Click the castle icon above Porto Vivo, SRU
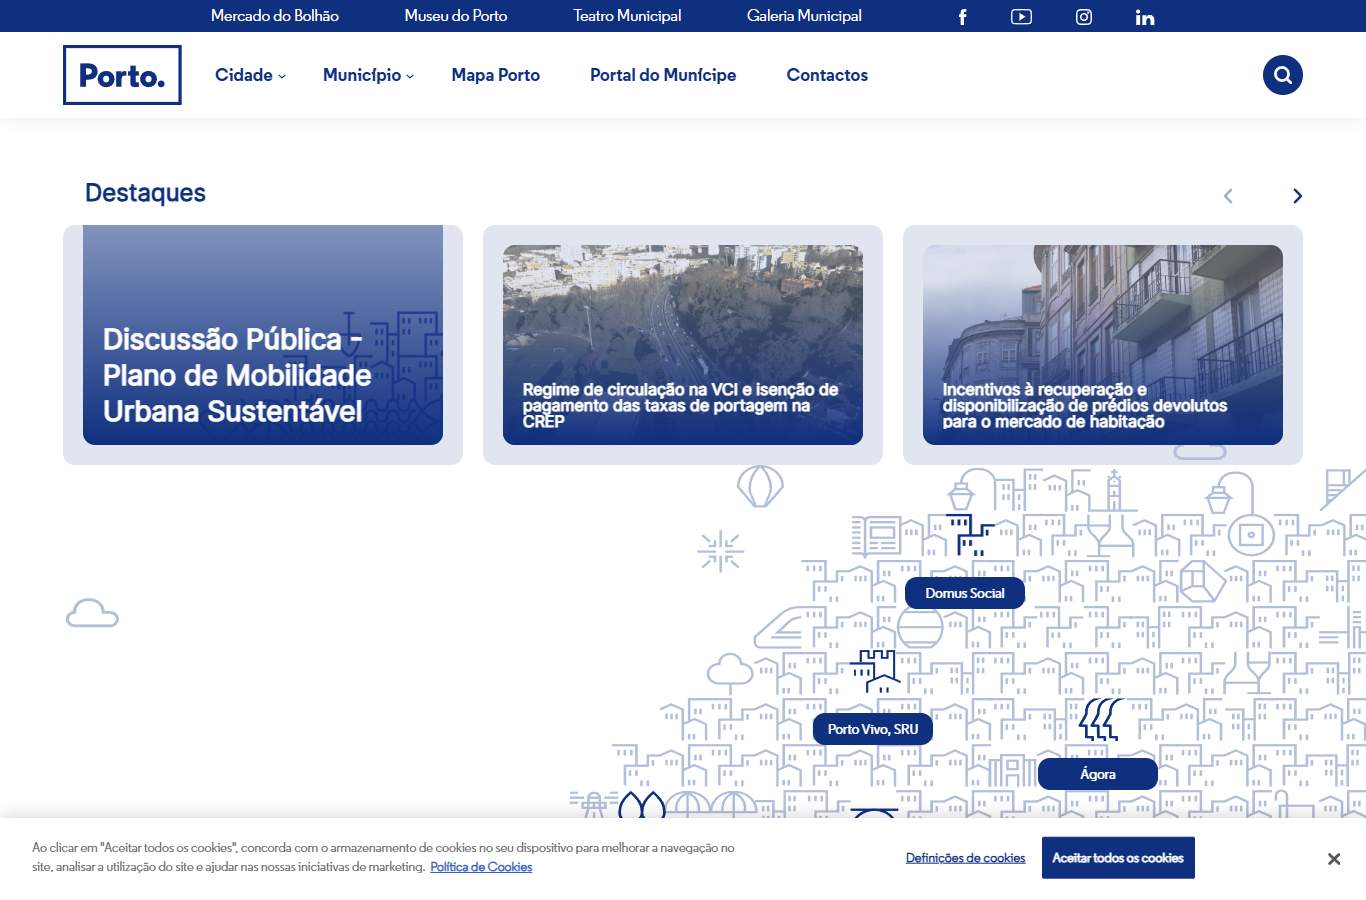 click(x=875, y=671)
